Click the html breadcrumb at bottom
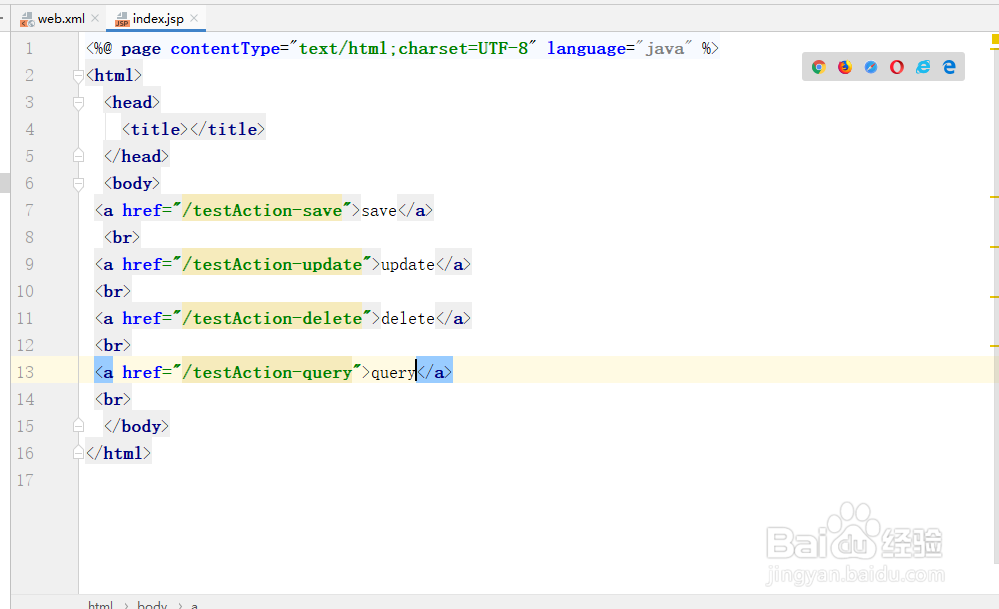 point(100,604)
